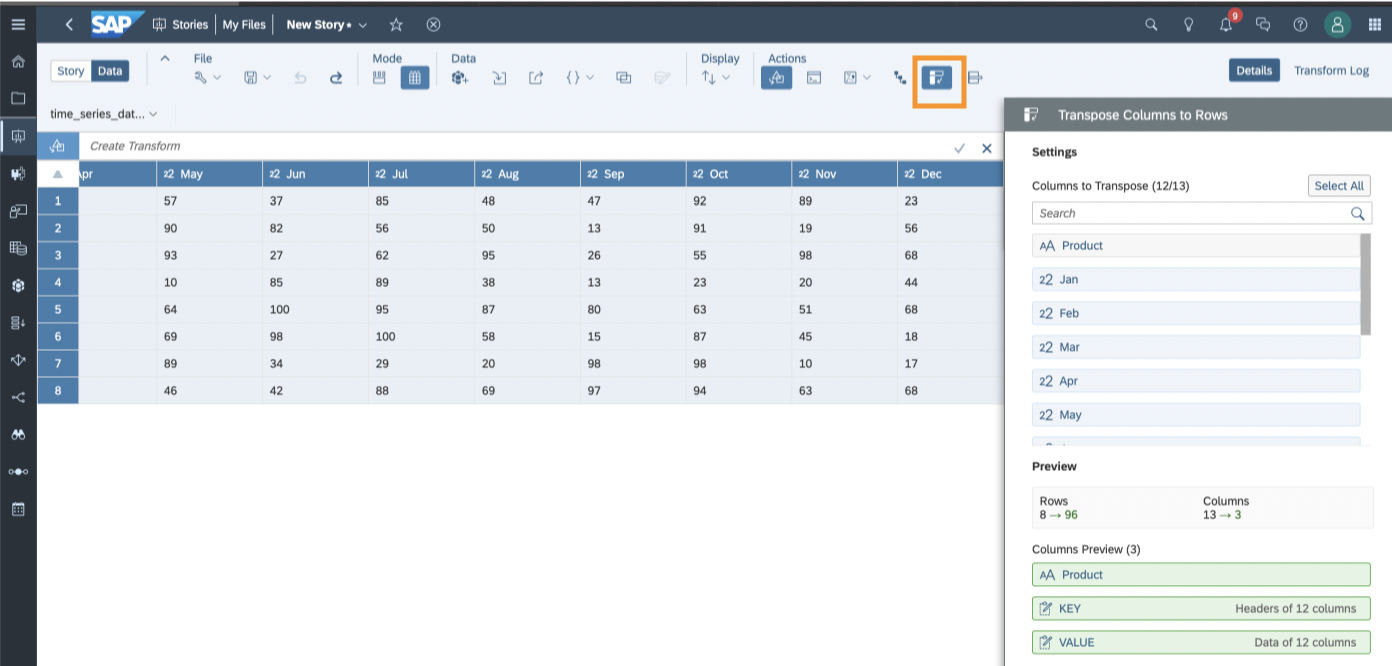1392x666 pixels.
Task: Open the notifications bell
Action: (x=1226, y=25)
